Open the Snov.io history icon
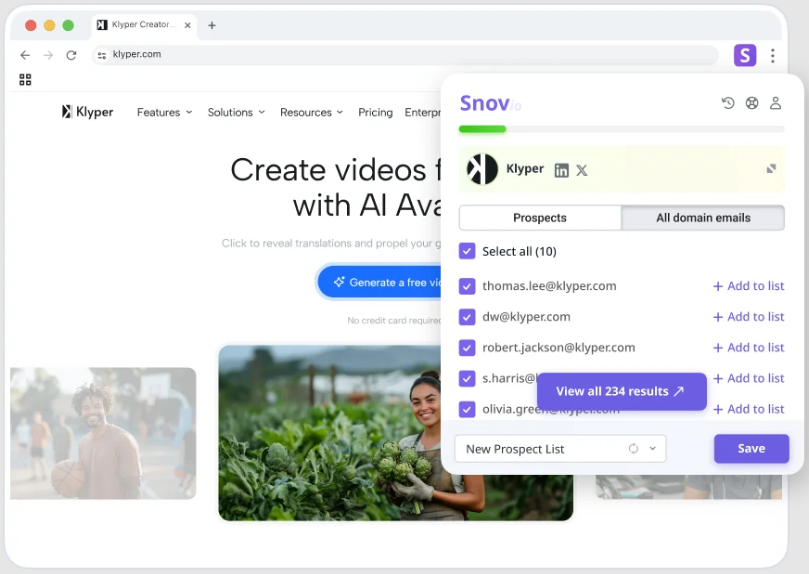Screen dimensions: 809x574 pyautogui.click(x=727, y=103)
